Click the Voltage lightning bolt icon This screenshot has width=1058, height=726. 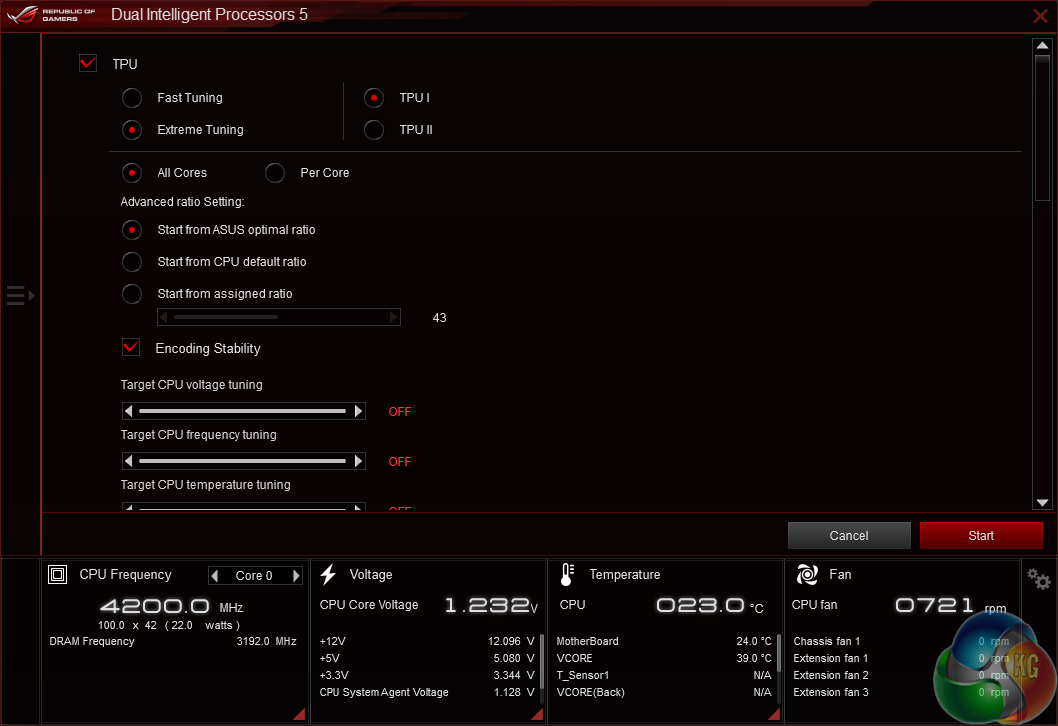328,574
